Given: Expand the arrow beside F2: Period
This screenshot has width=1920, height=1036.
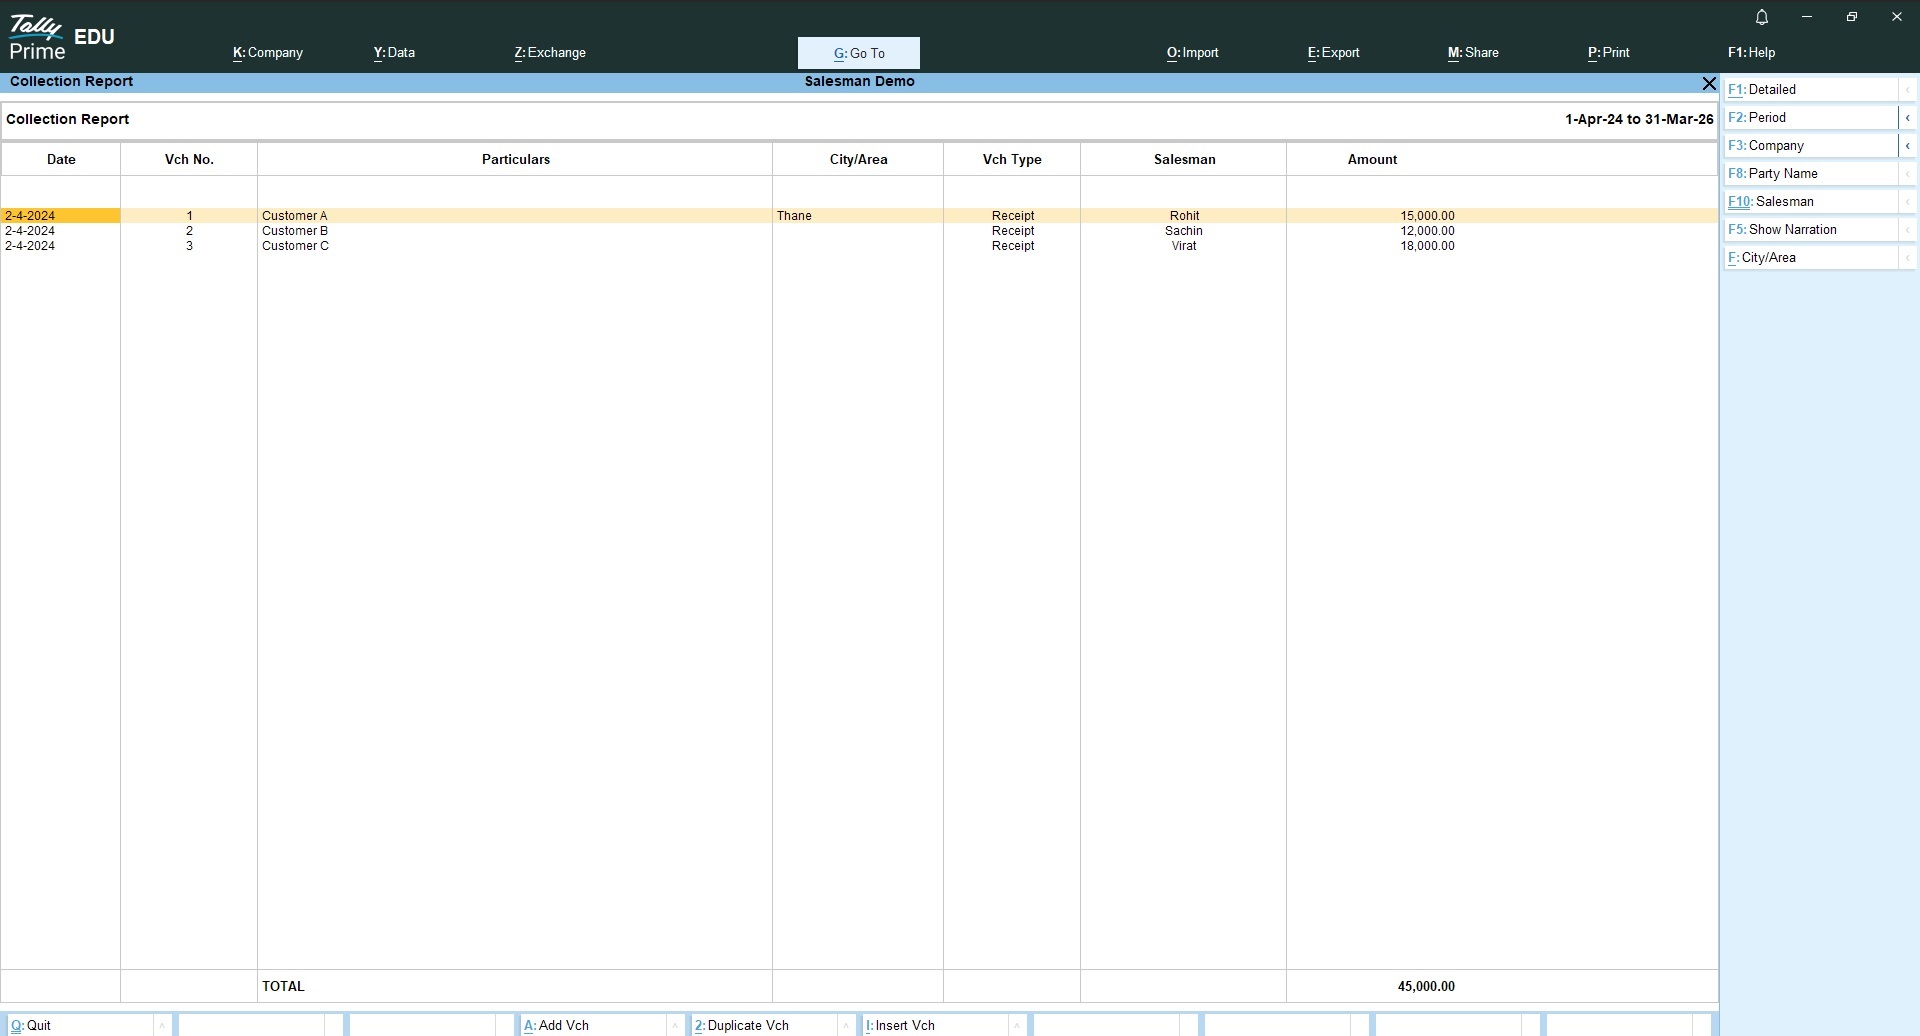Looking at the screenshot, I should click(1907, 118).
